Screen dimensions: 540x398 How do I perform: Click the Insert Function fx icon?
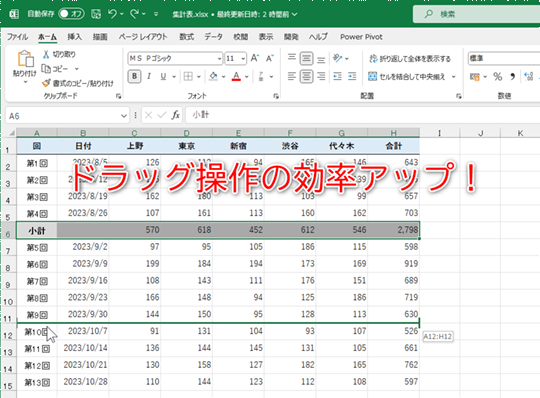click(176, 115)
